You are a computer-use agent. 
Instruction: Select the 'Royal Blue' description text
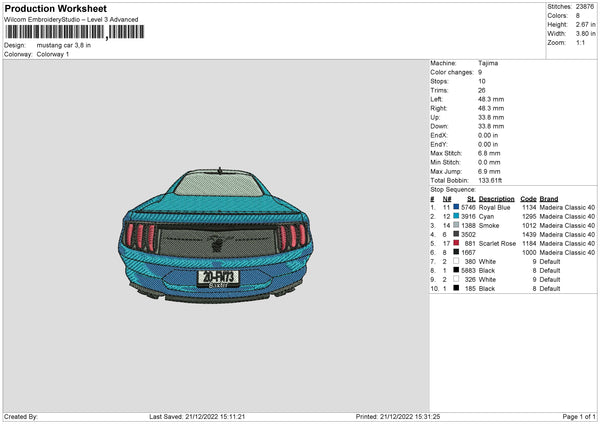click(494, 207)
